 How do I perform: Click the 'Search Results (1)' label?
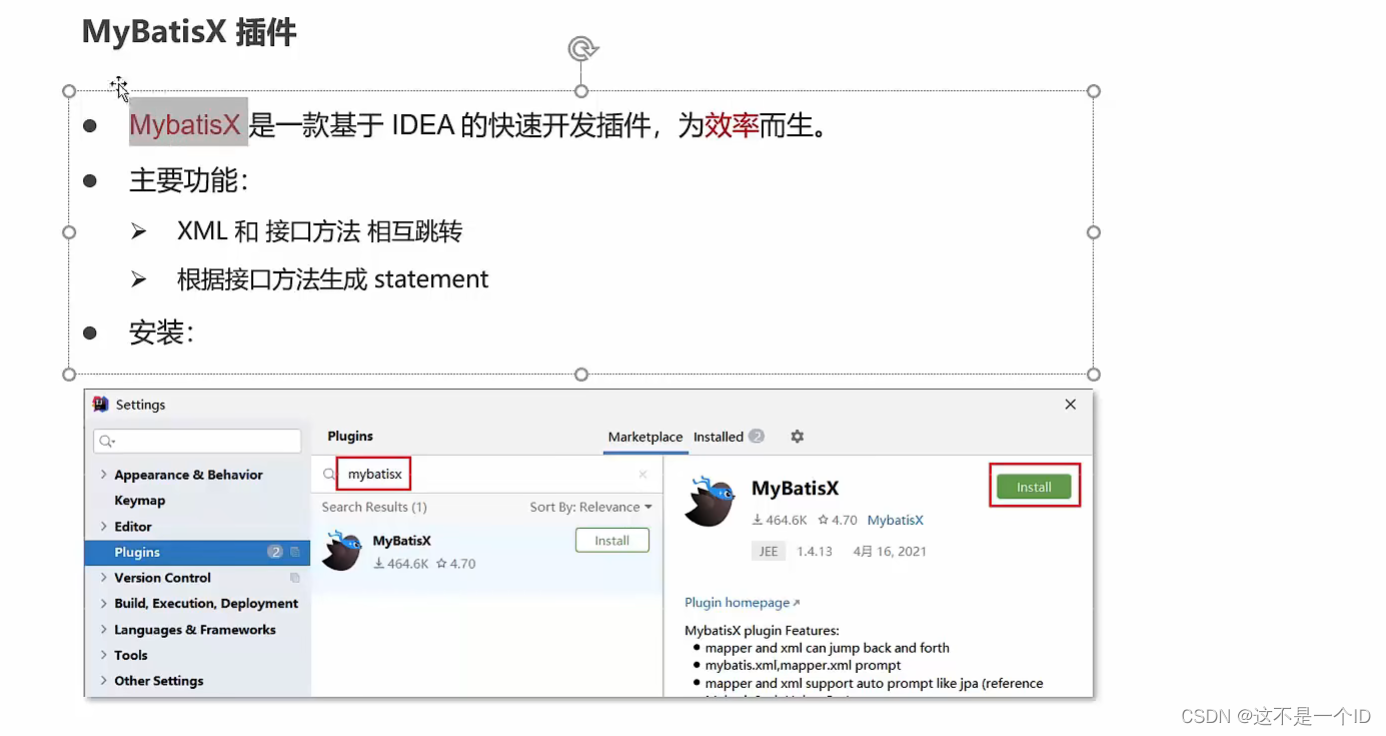(374, 507)
